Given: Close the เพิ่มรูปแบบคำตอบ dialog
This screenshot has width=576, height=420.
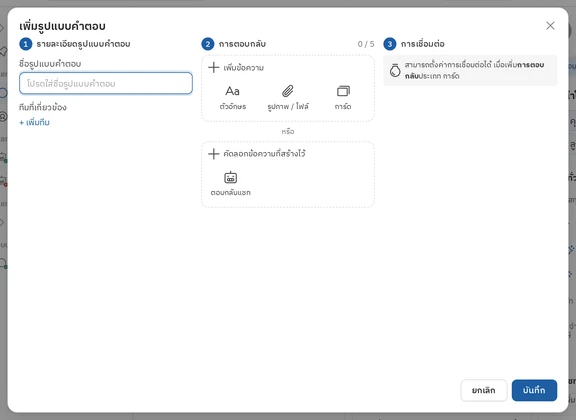Looking at the screenshot, I should (550, 25).
